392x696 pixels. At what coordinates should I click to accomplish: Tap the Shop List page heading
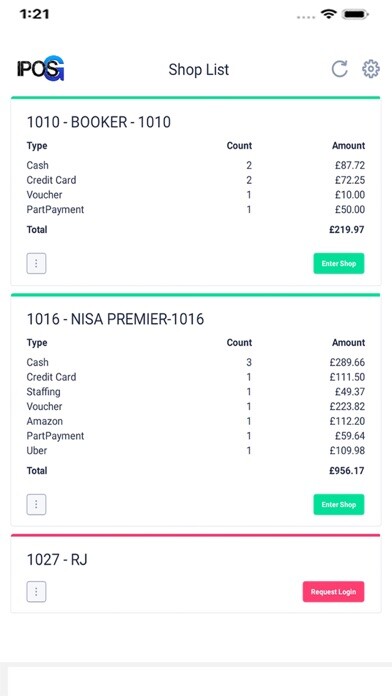(x=198, y=70)
